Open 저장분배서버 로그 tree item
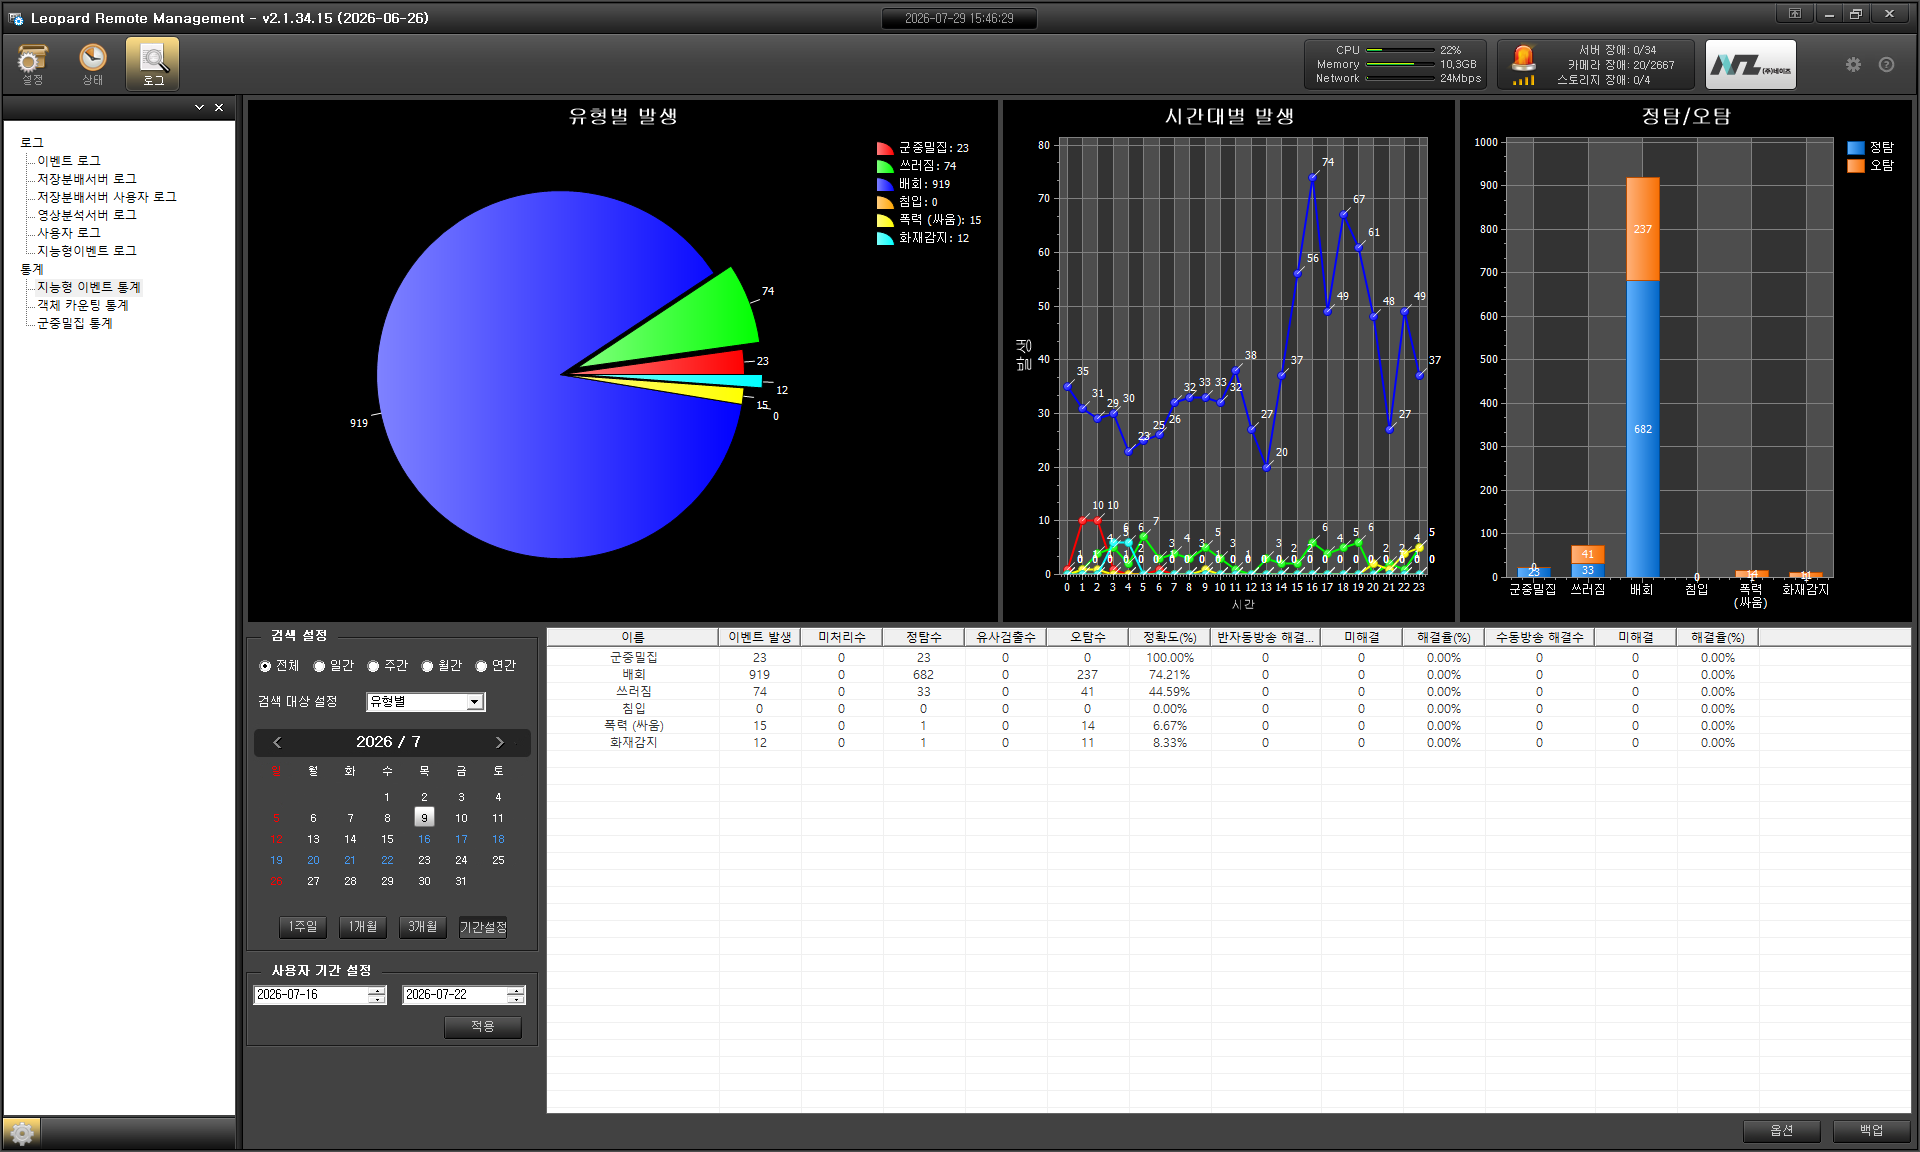 pos(87,179)
